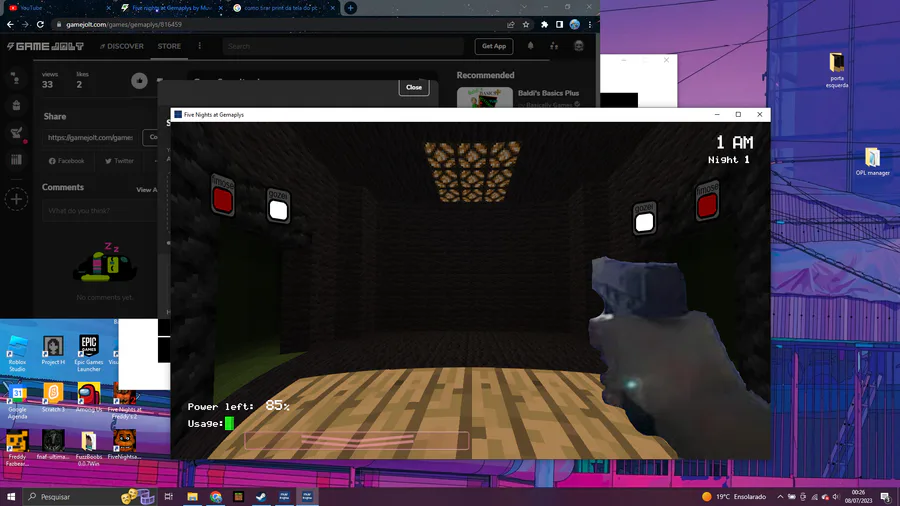Viewport: 900px width, 506px height.
Task: Open the Scratch 3 desktop shortcut
Action: pyautogui.click(x=53, y=398)
